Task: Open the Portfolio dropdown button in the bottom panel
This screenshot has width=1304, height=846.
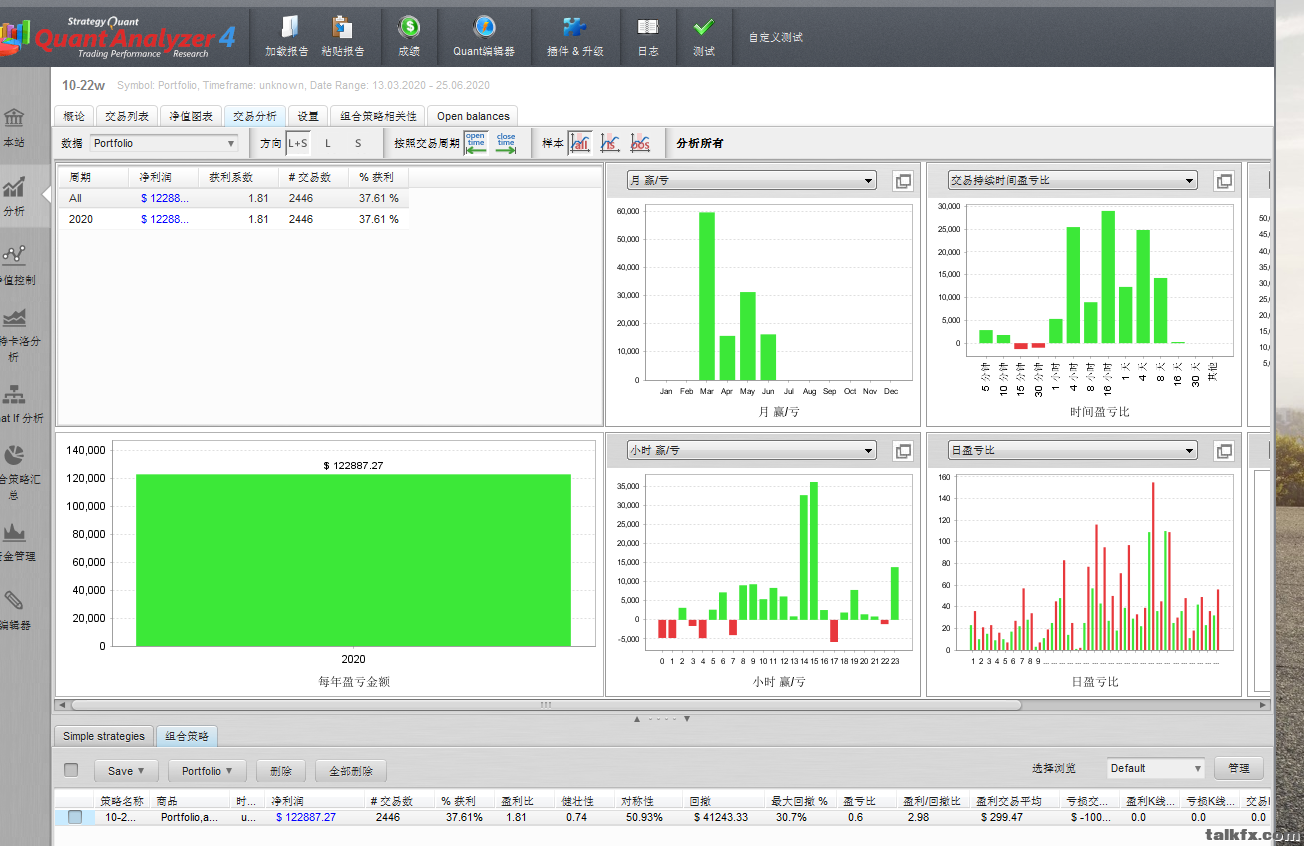Action: [x=207, y=771]
